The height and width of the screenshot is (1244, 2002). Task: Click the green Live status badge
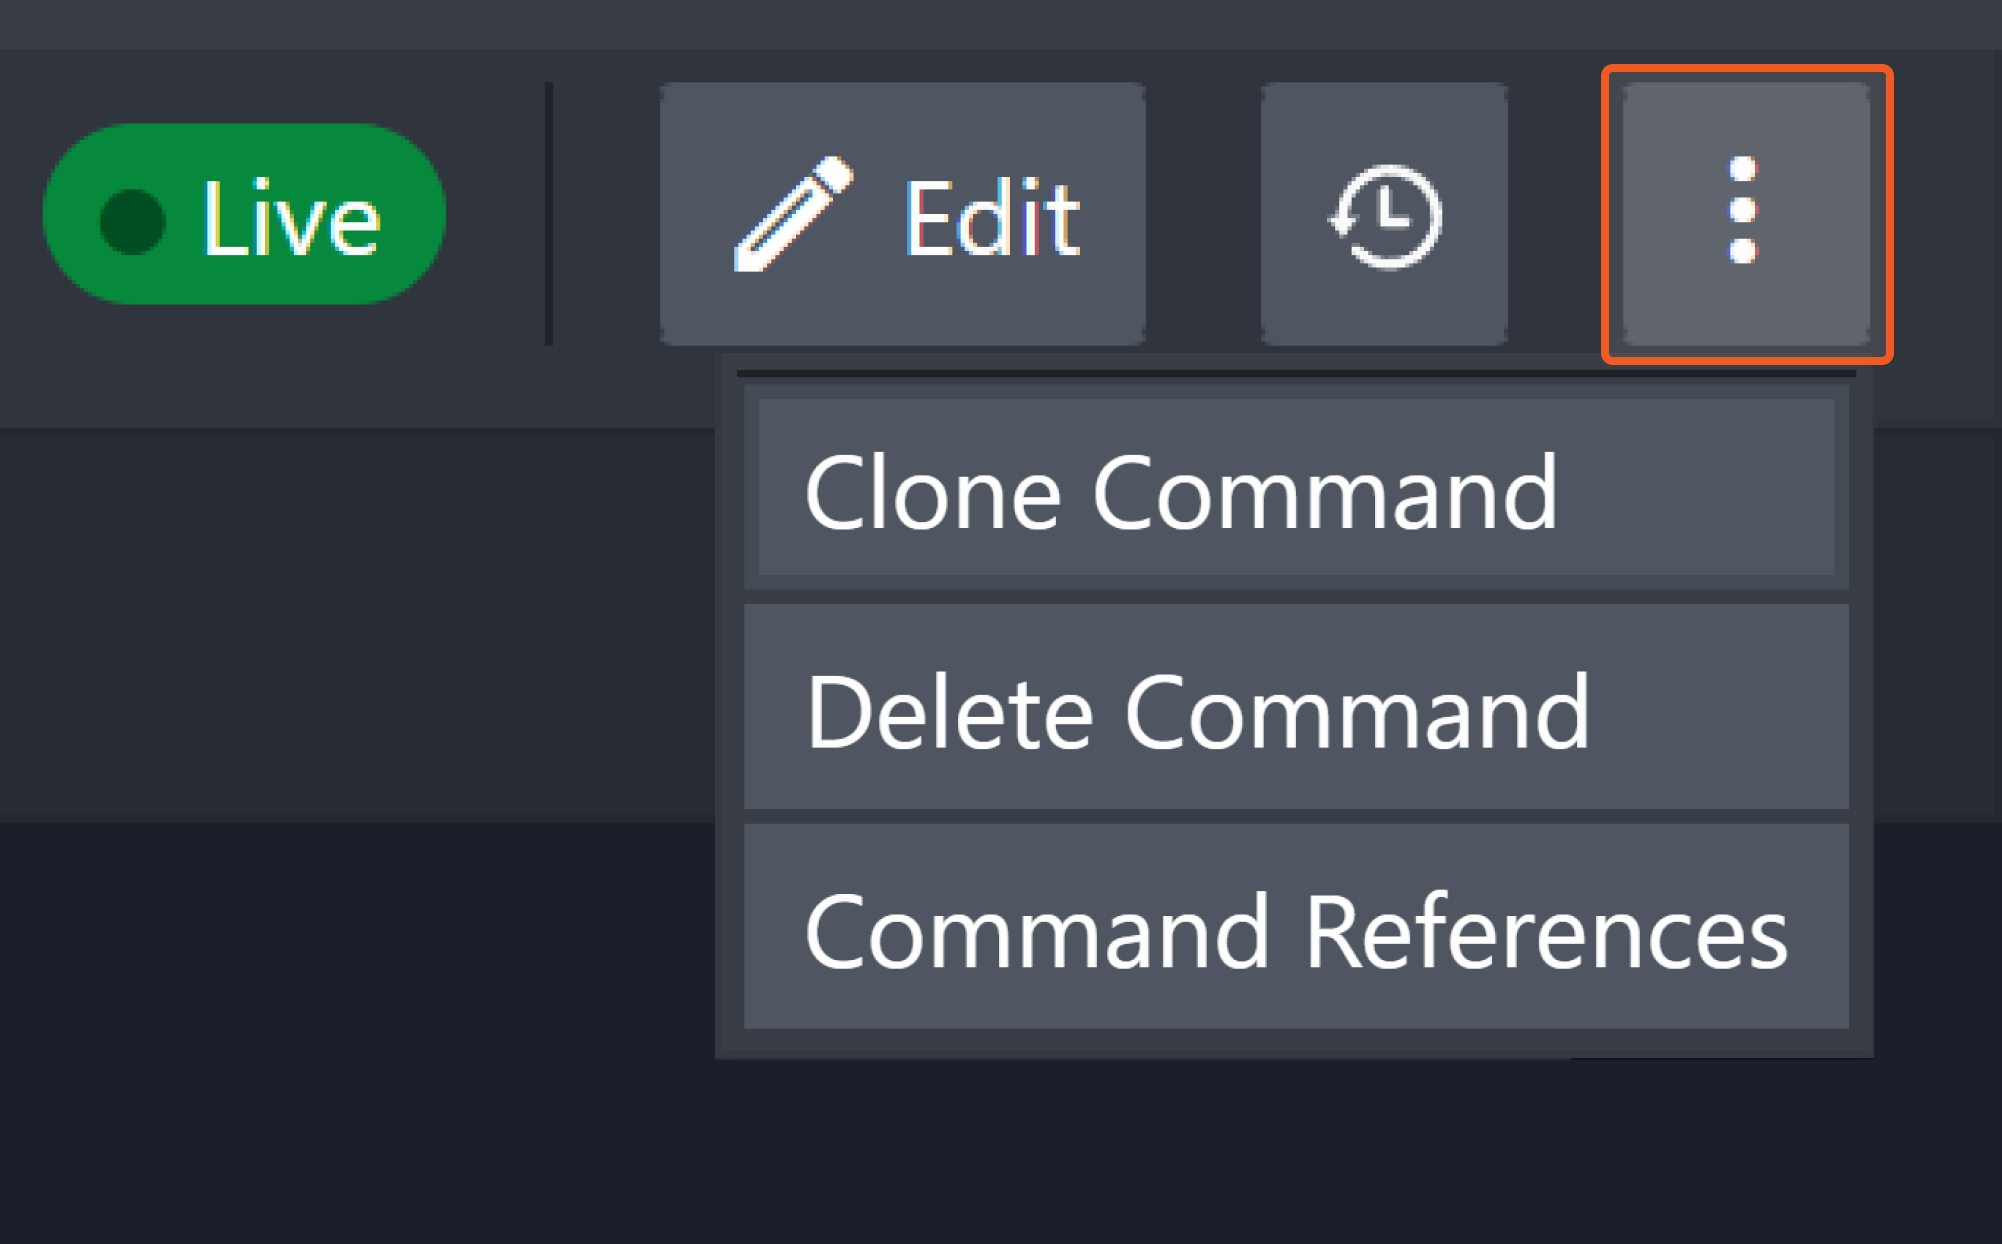[x=244, y=214]
